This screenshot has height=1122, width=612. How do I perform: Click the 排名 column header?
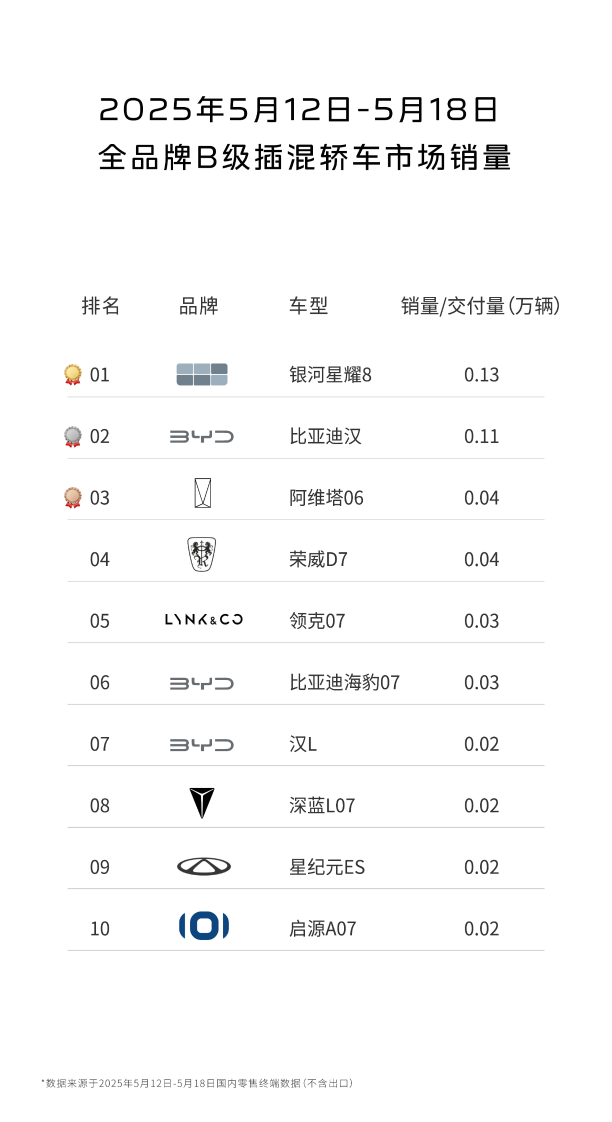tap(100, 306)
